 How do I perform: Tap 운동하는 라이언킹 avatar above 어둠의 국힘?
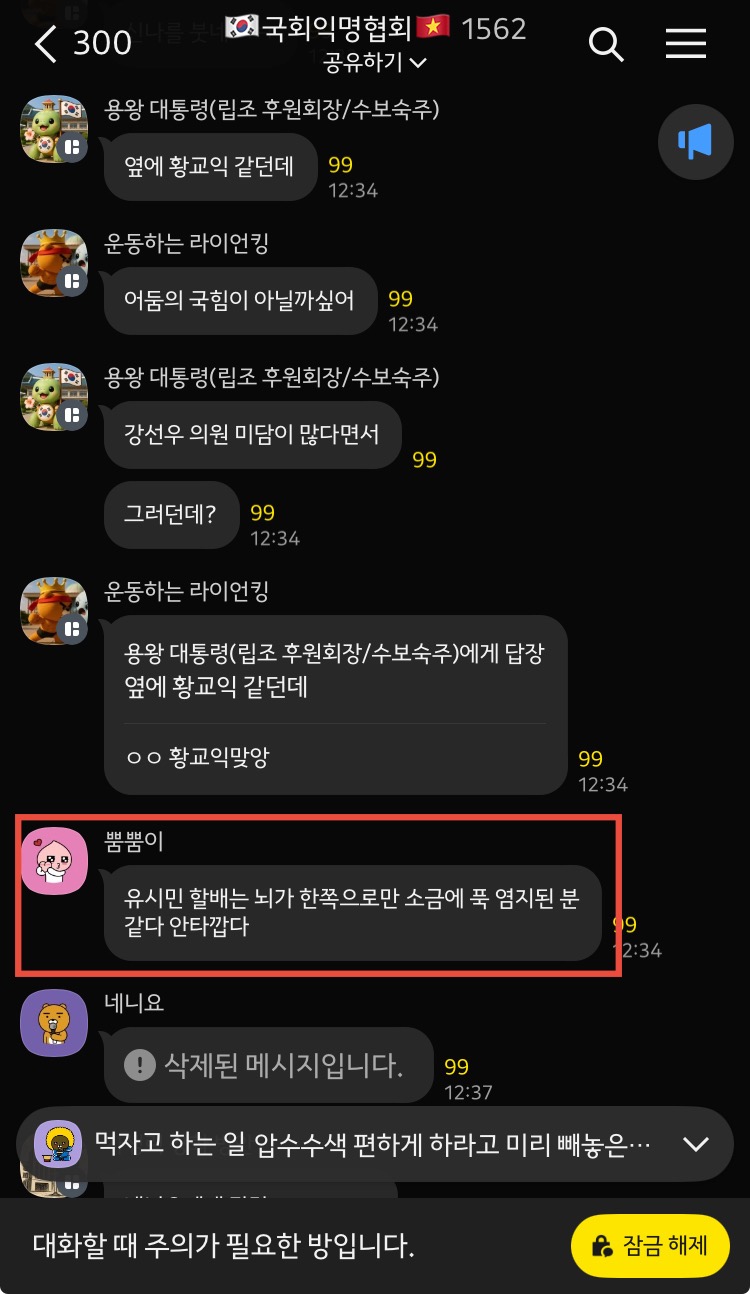click(54, 263)
